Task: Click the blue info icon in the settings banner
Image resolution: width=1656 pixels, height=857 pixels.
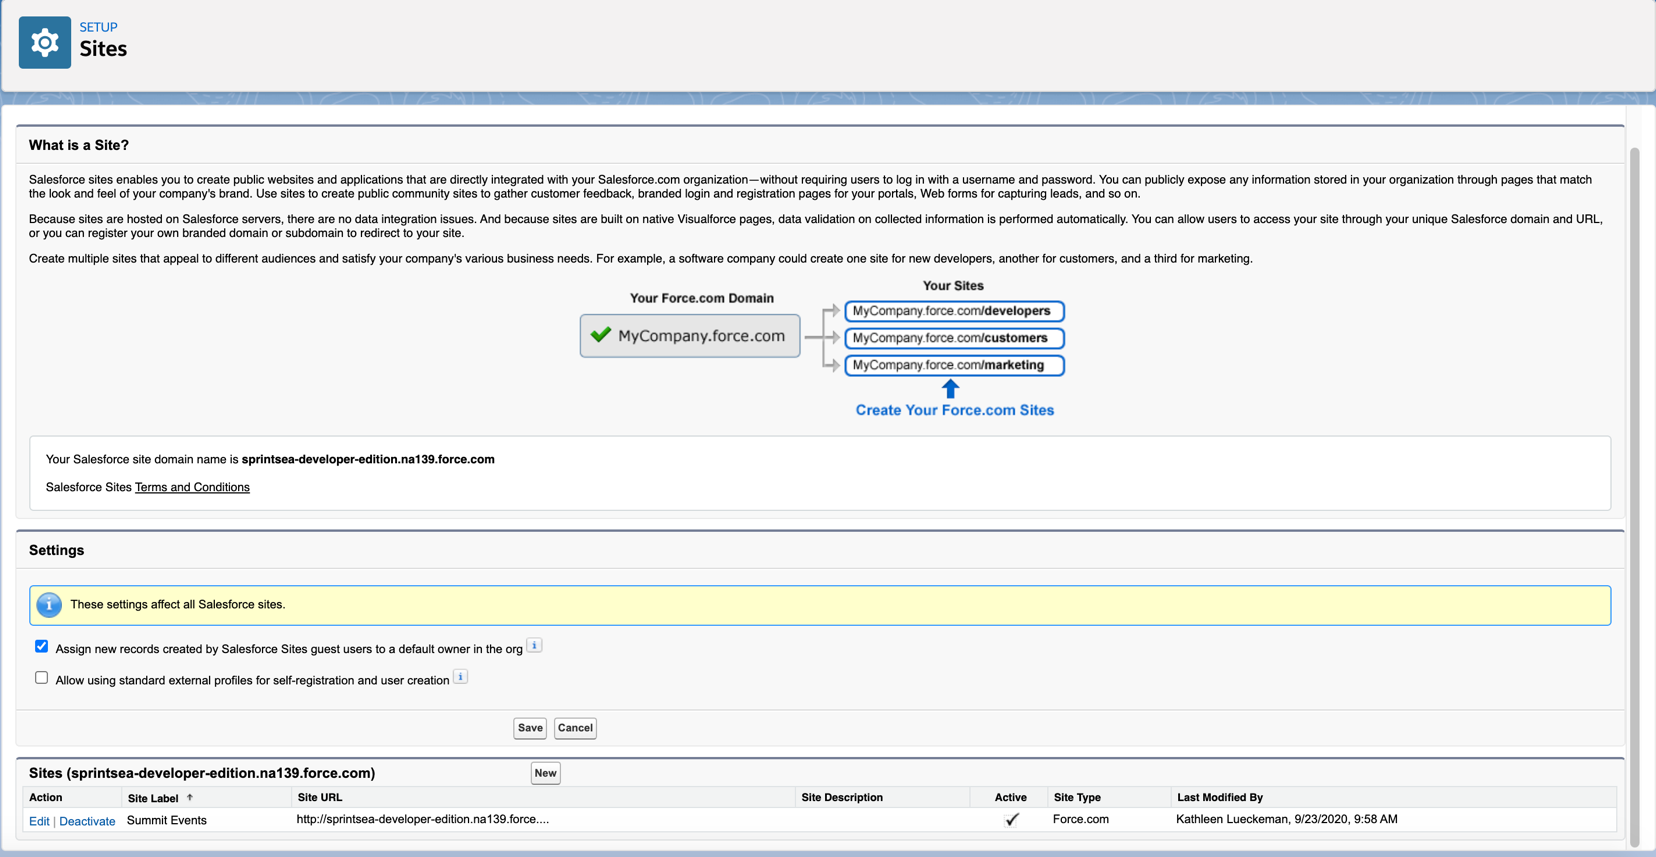Action: 49,605
